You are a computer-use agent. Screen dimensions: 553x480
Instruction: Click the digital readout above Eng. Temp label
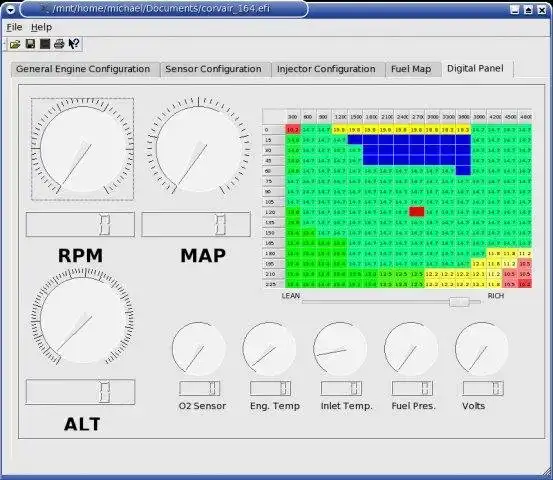(271, 388)
